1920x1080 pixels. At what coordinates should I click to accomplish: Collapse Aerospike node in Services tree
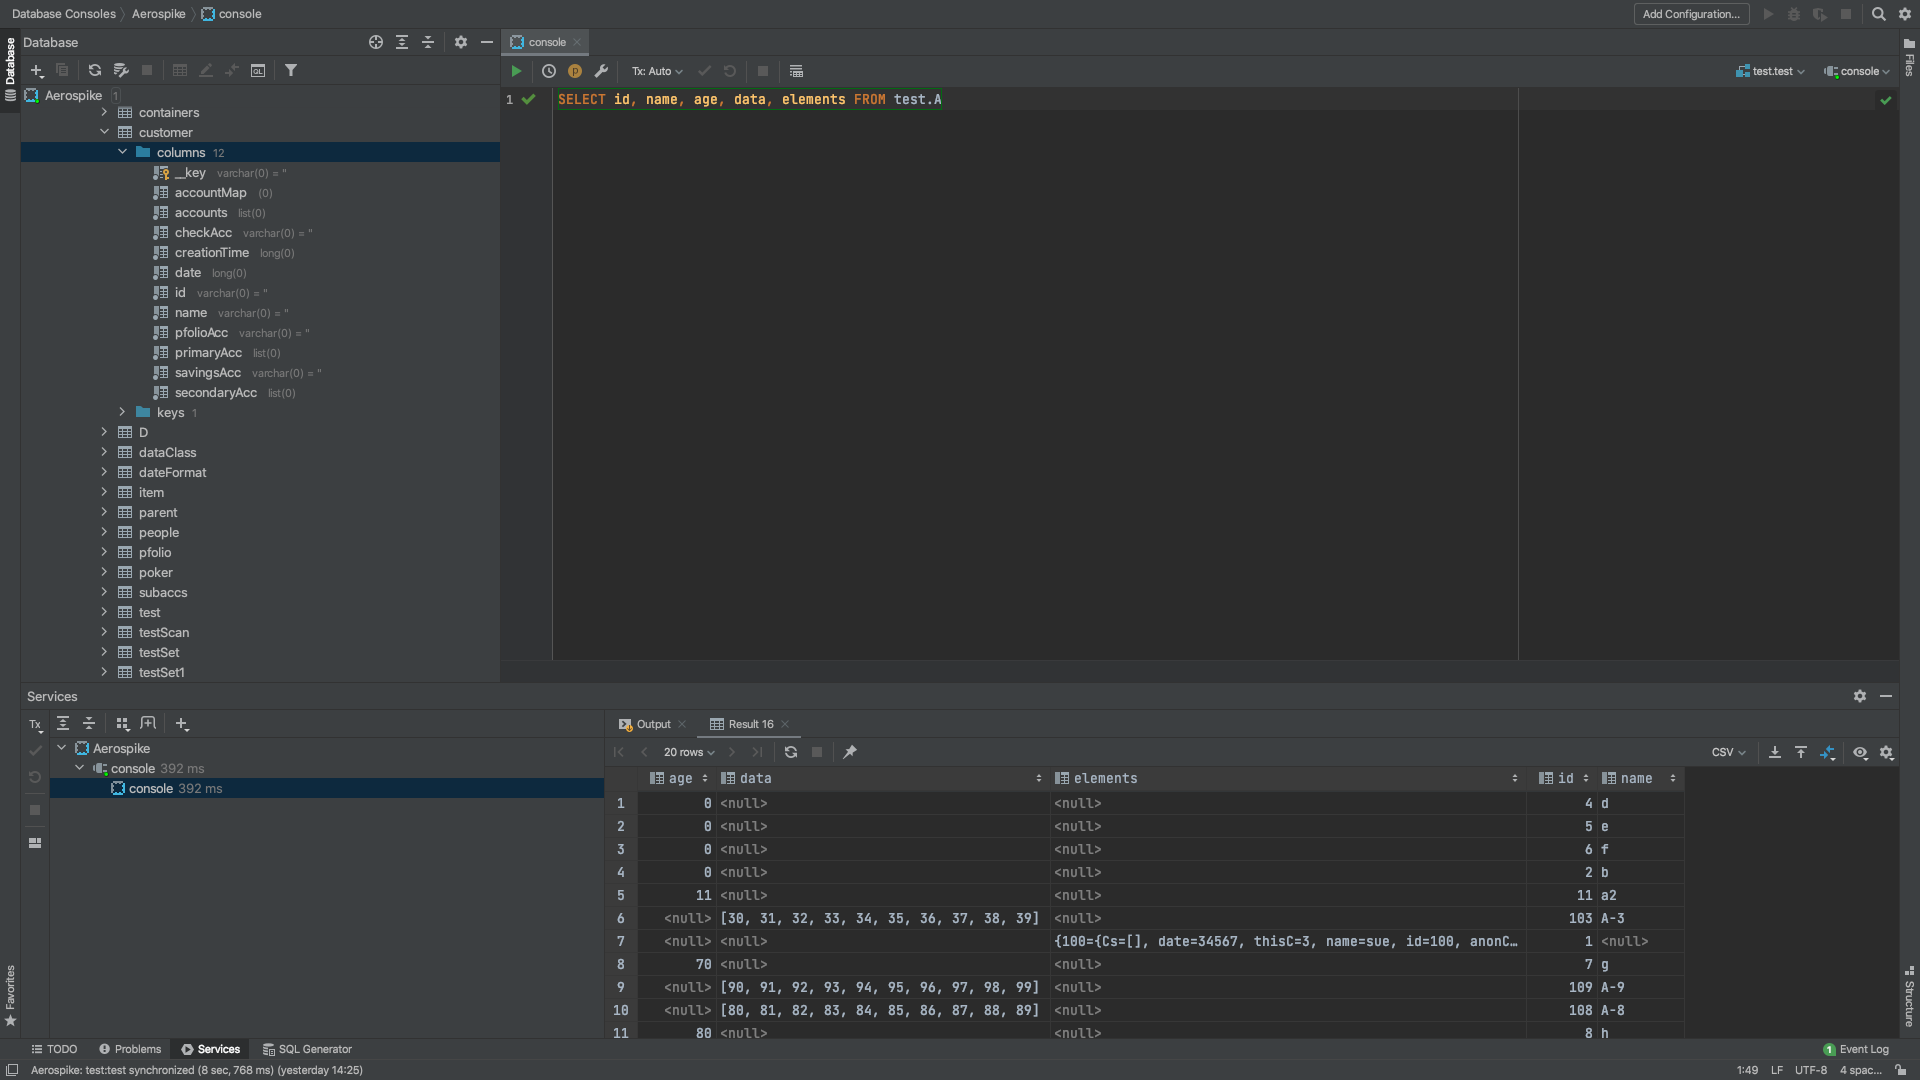(62, 748)
